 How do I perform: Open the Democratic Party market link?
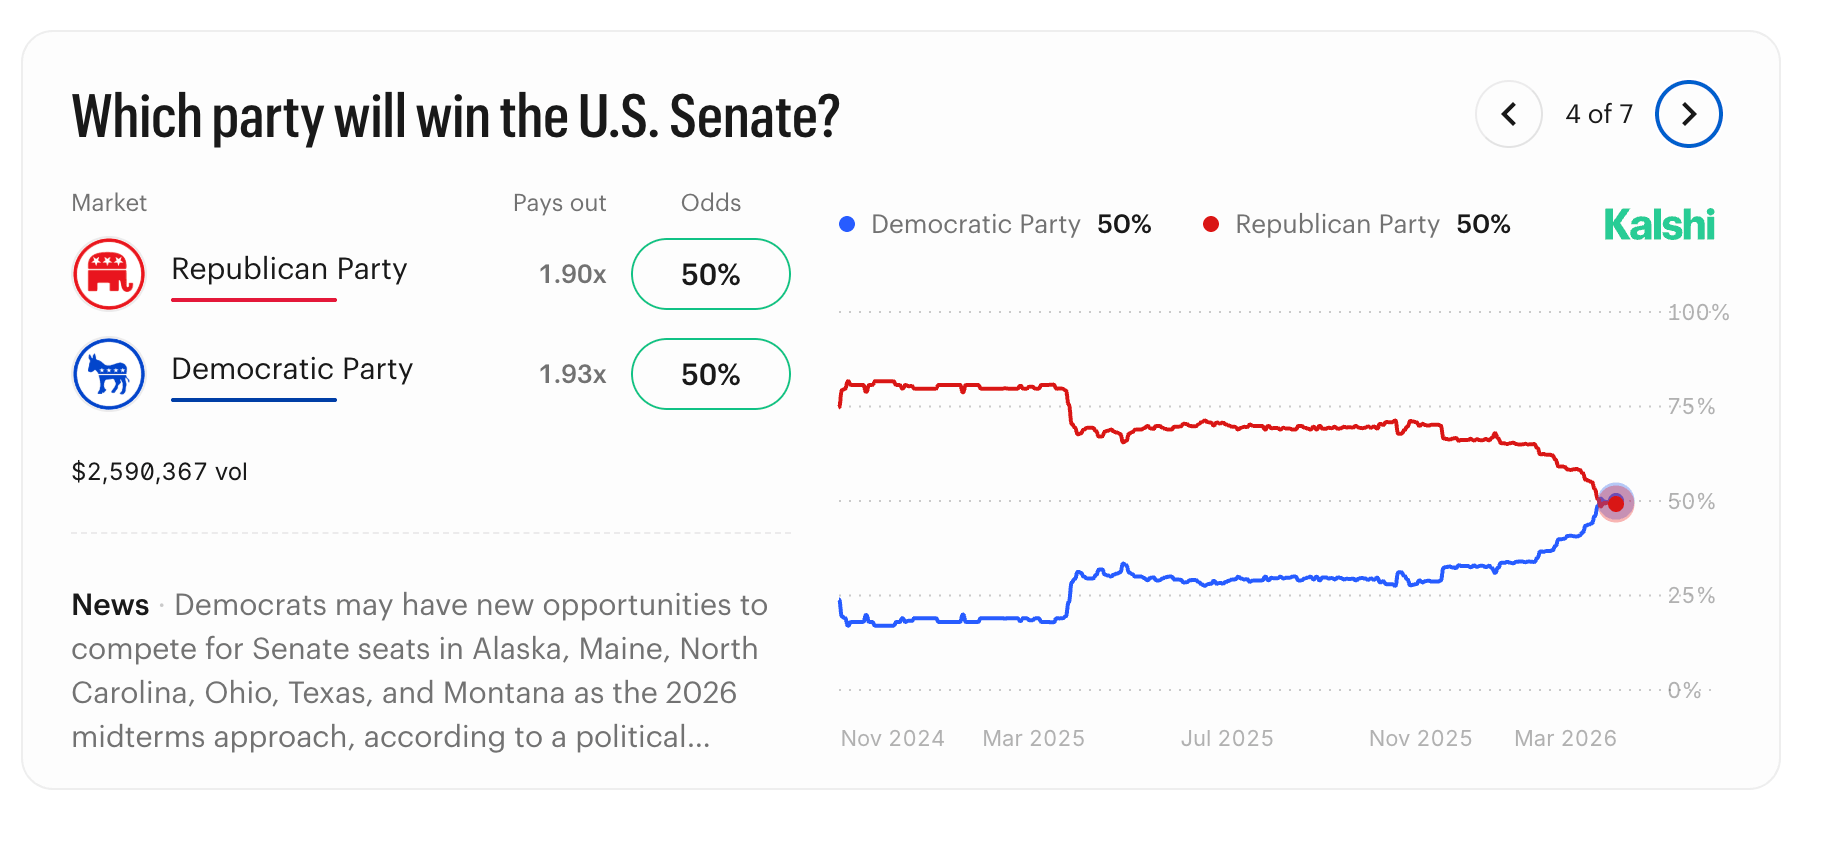click(x=292, y=369)
